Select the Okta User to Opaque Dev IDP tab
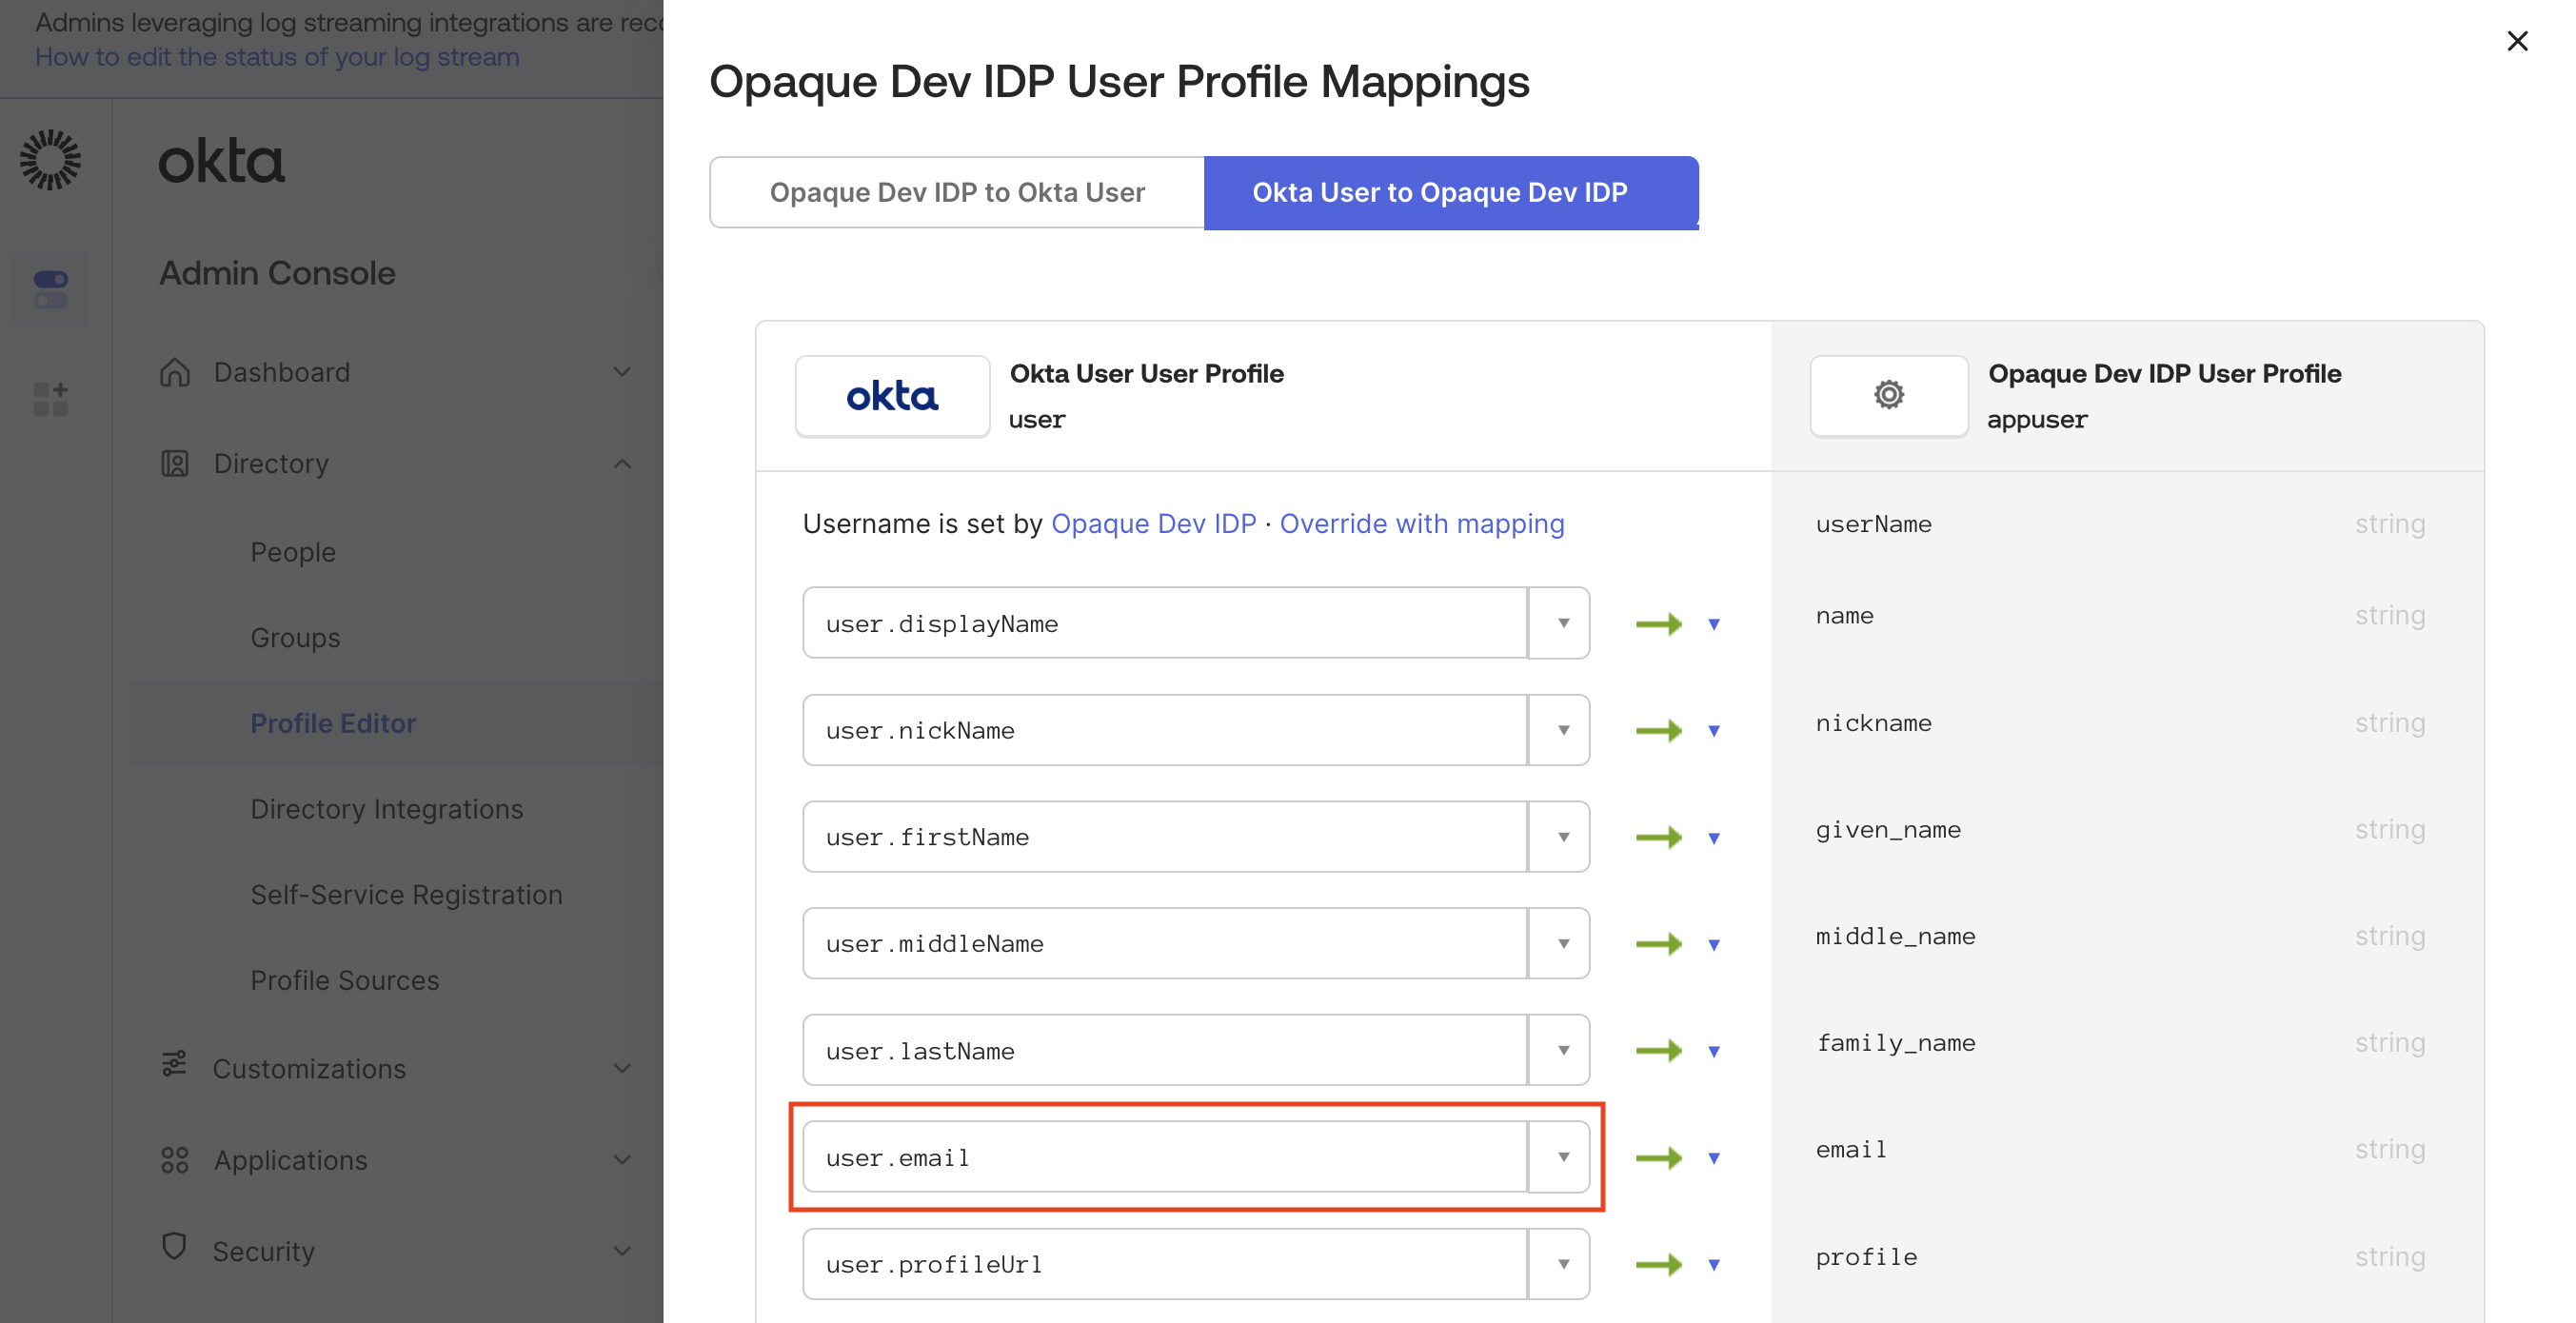Screen dimensions: 2576x1323 (x=1450, y=192)
